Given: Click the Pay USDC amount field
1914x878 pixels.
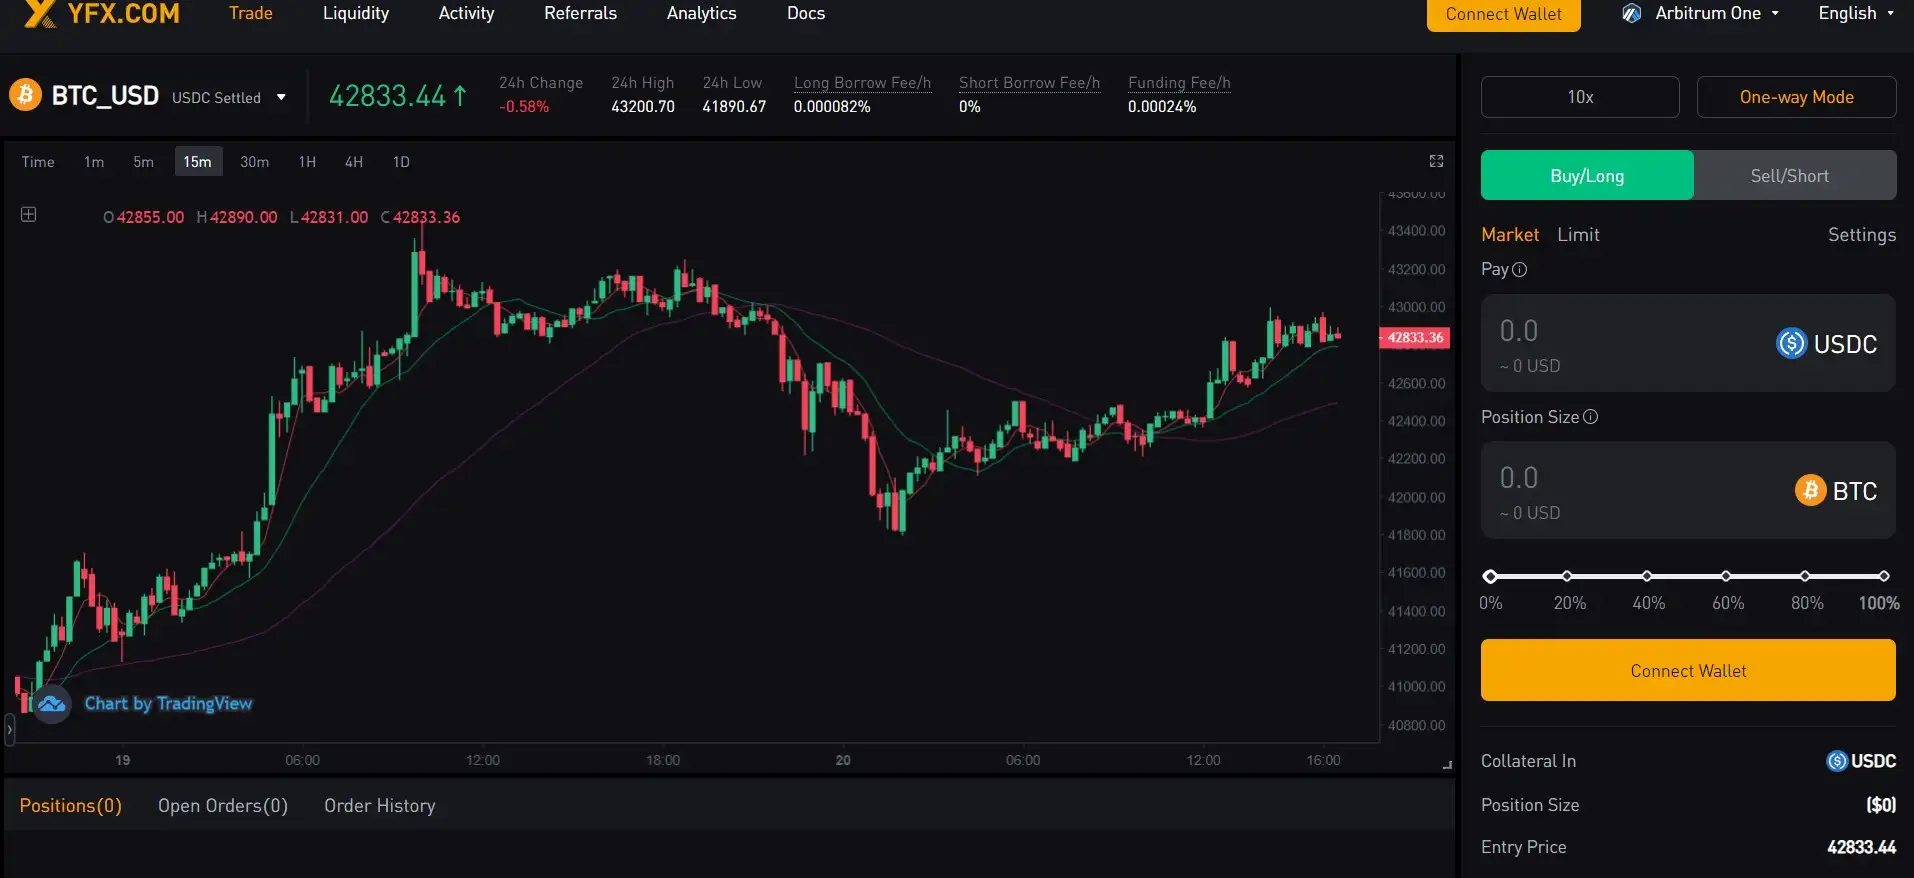Looking at the screenshot, I should pyautogui.click(x=1620, y=333).
